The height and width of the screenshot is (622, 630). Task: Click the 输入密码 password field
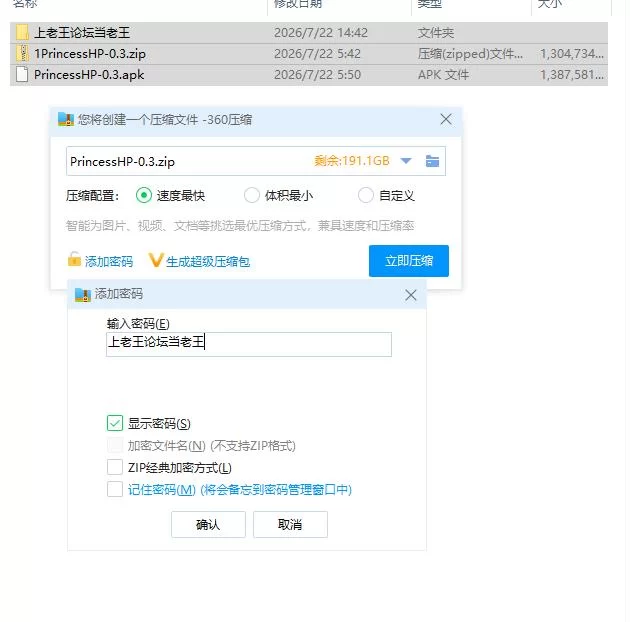249,344
